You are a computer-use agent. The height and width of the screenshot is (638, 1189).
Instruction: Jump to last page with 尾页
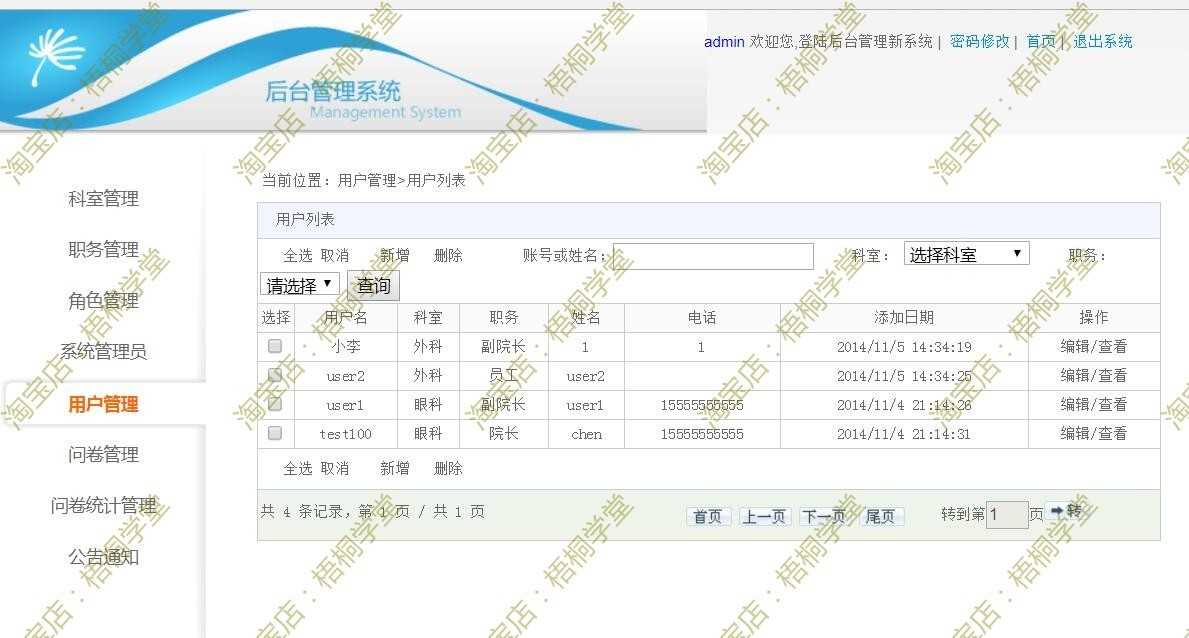[x=880, y=517]
